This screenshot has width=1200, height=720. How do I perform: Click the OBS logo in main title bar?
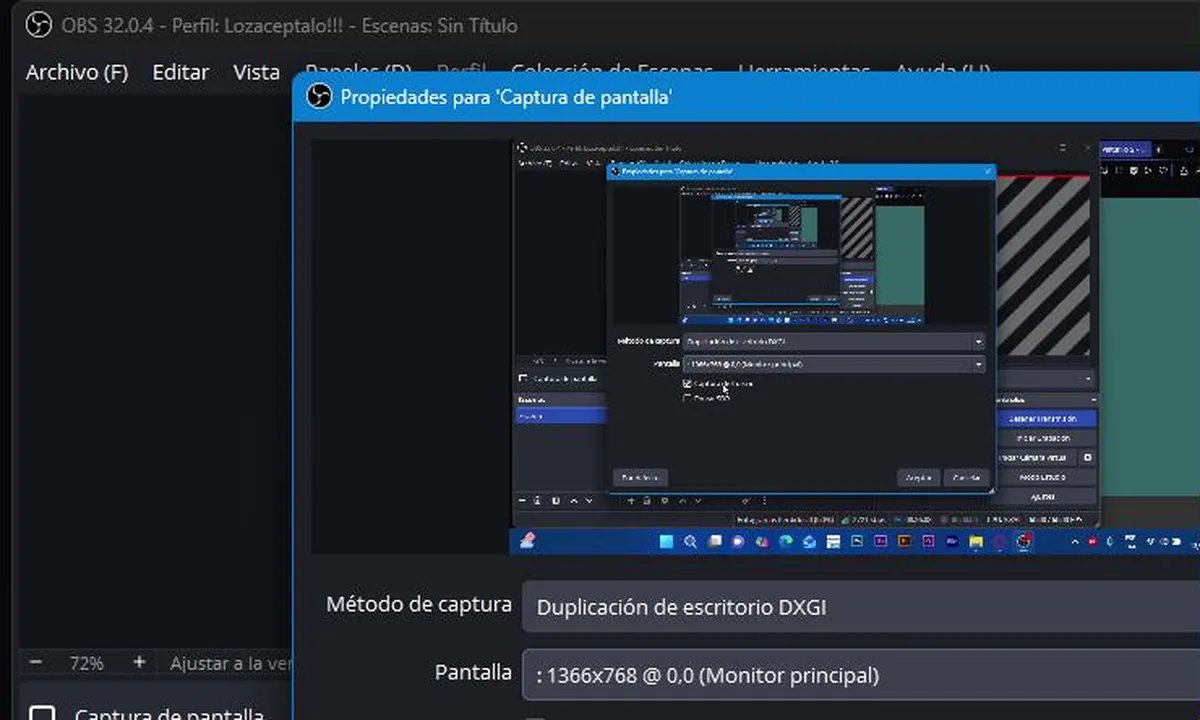pos(38,24)
